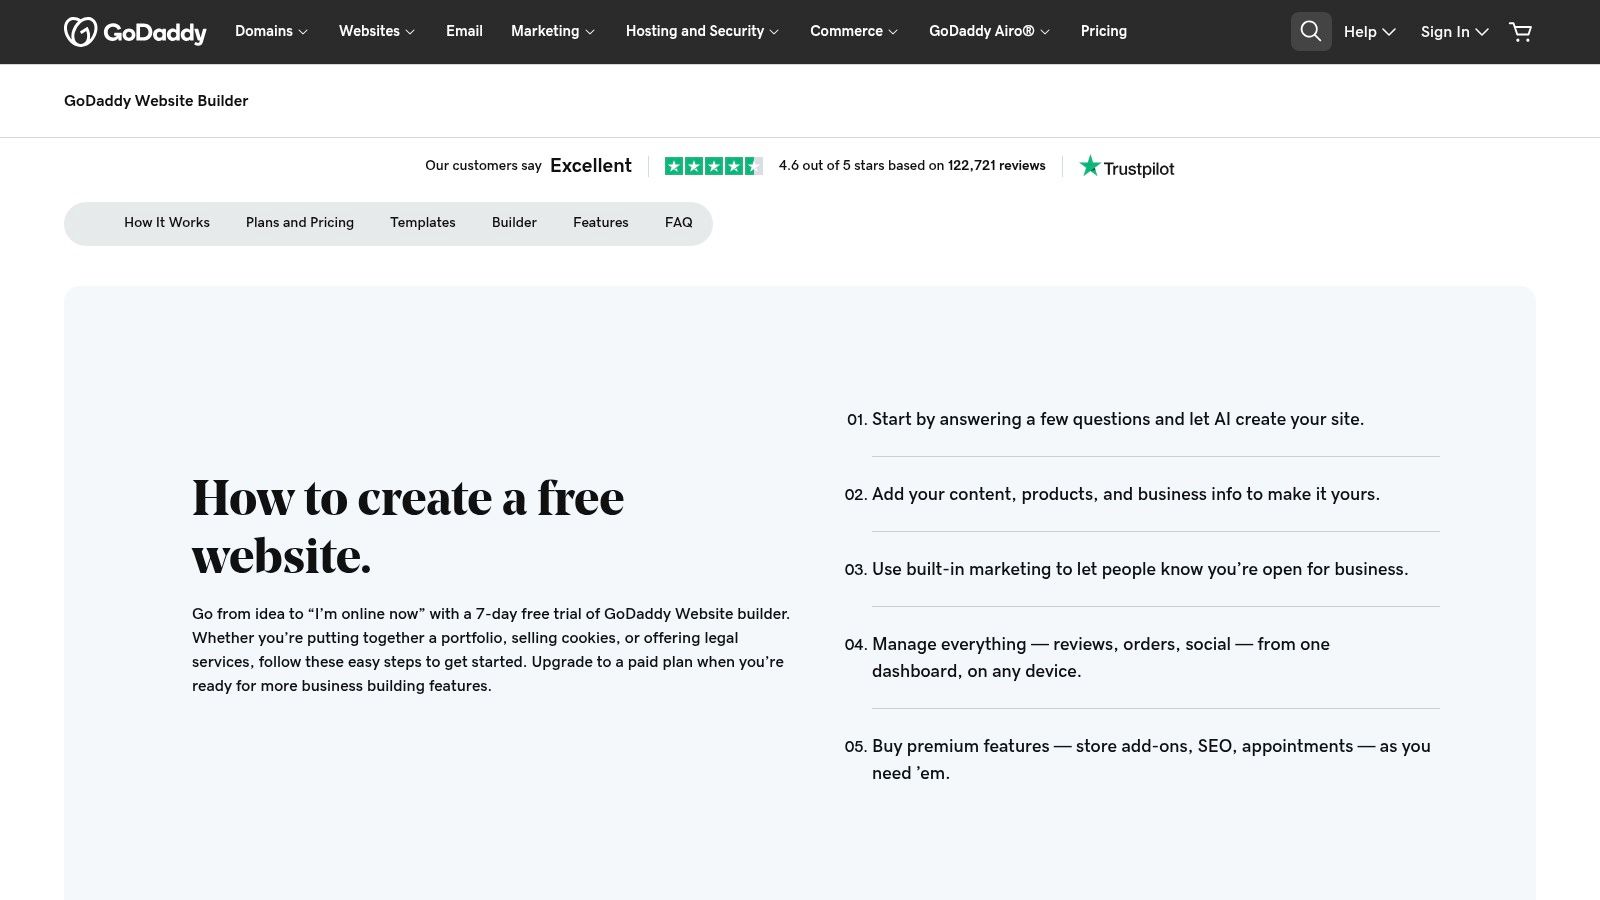Jump to the FAQ tab

coord(679,223)
